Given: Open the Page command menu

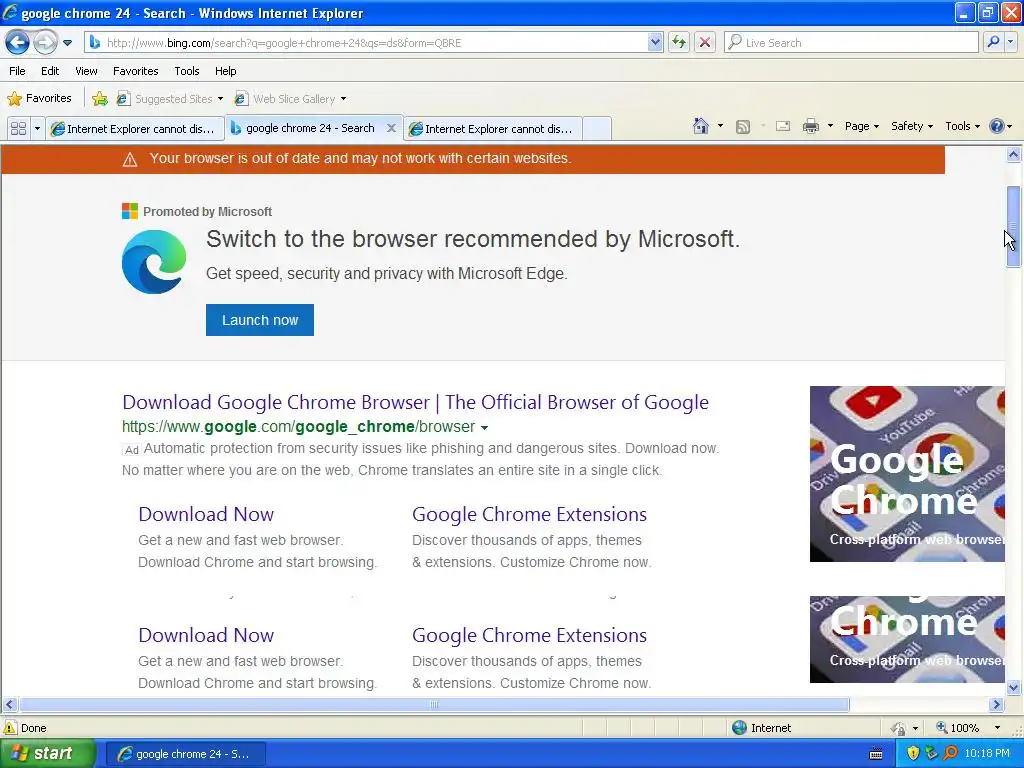Looking at the screenshot, I should point(861,126).
